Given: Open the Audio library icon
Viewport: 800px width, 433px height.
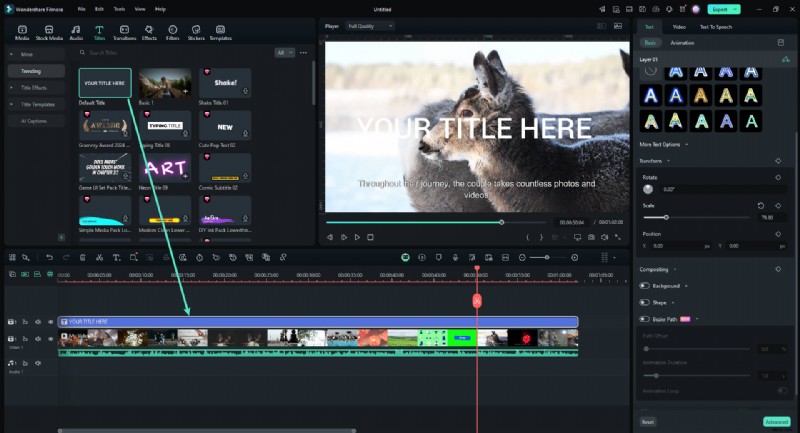Looking at the screenshot, I should [75, 33].
